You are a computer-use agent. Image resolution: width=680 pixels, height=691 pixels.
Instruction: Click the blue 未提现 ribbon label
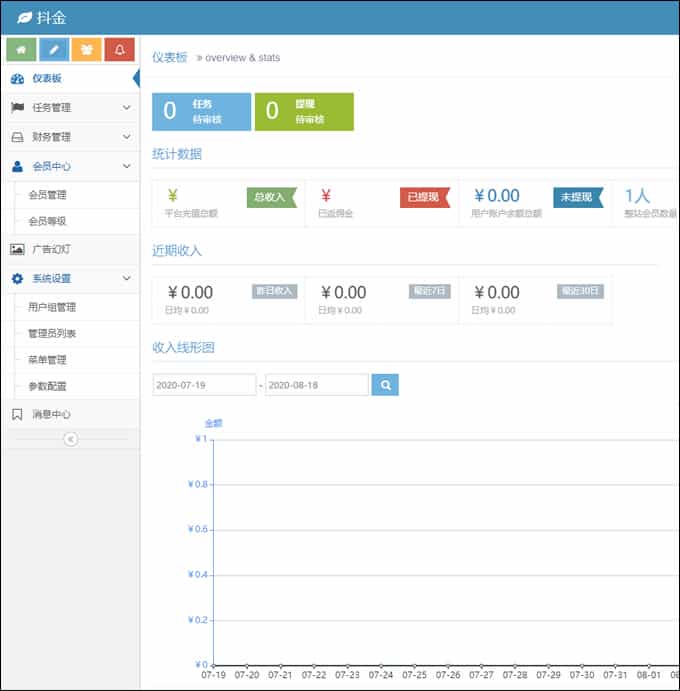[x=578, y=197]
